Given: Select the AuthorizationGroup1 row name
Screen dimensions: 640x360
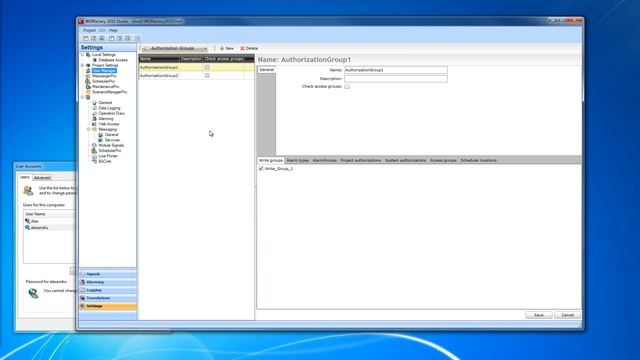Looking at the screenshot, I should click(159, 67).
